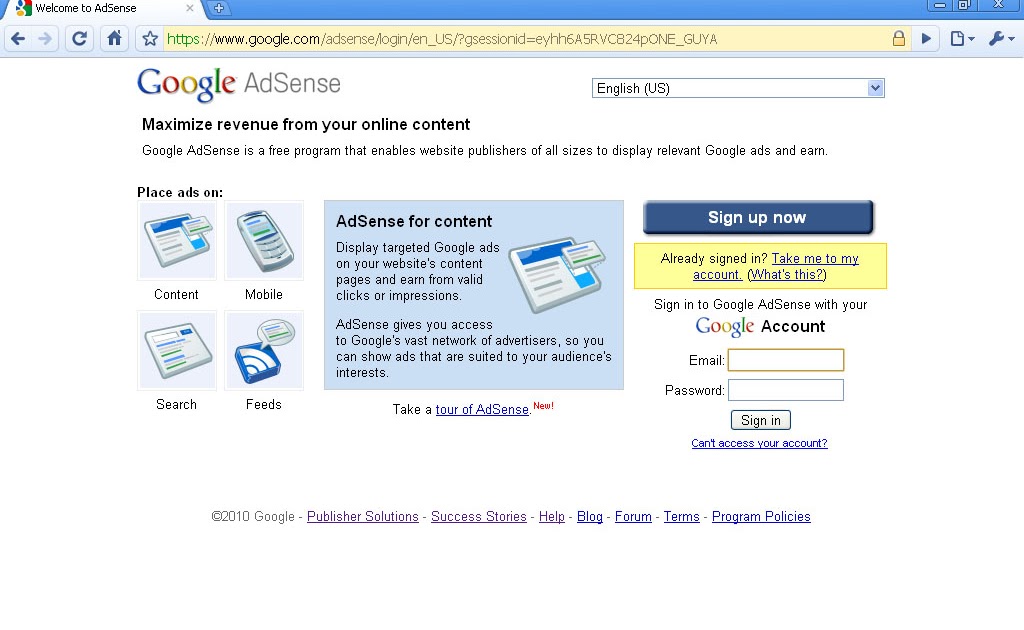Bookmark this page with the star icon
This screenshot has width=1024, height=630.
[x=150, y=39]
